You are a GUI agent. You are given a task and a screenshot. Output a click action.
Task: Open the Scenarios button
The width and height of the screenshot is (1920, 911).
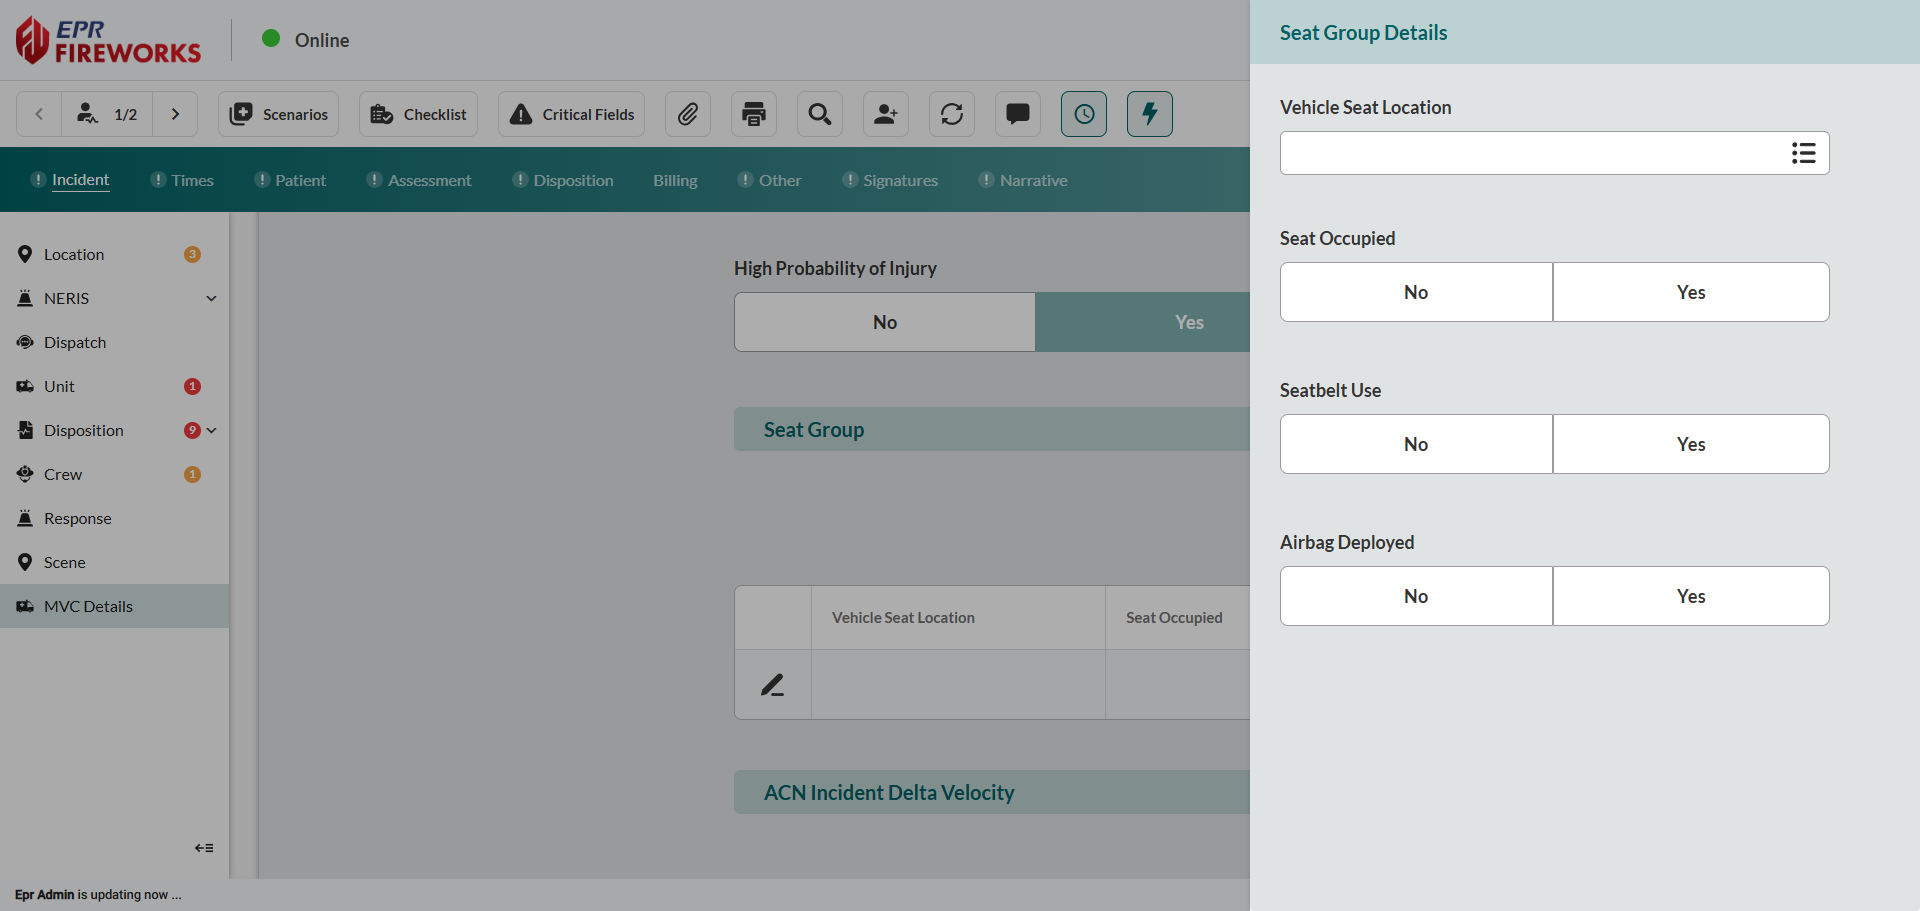tap(279, 114)
